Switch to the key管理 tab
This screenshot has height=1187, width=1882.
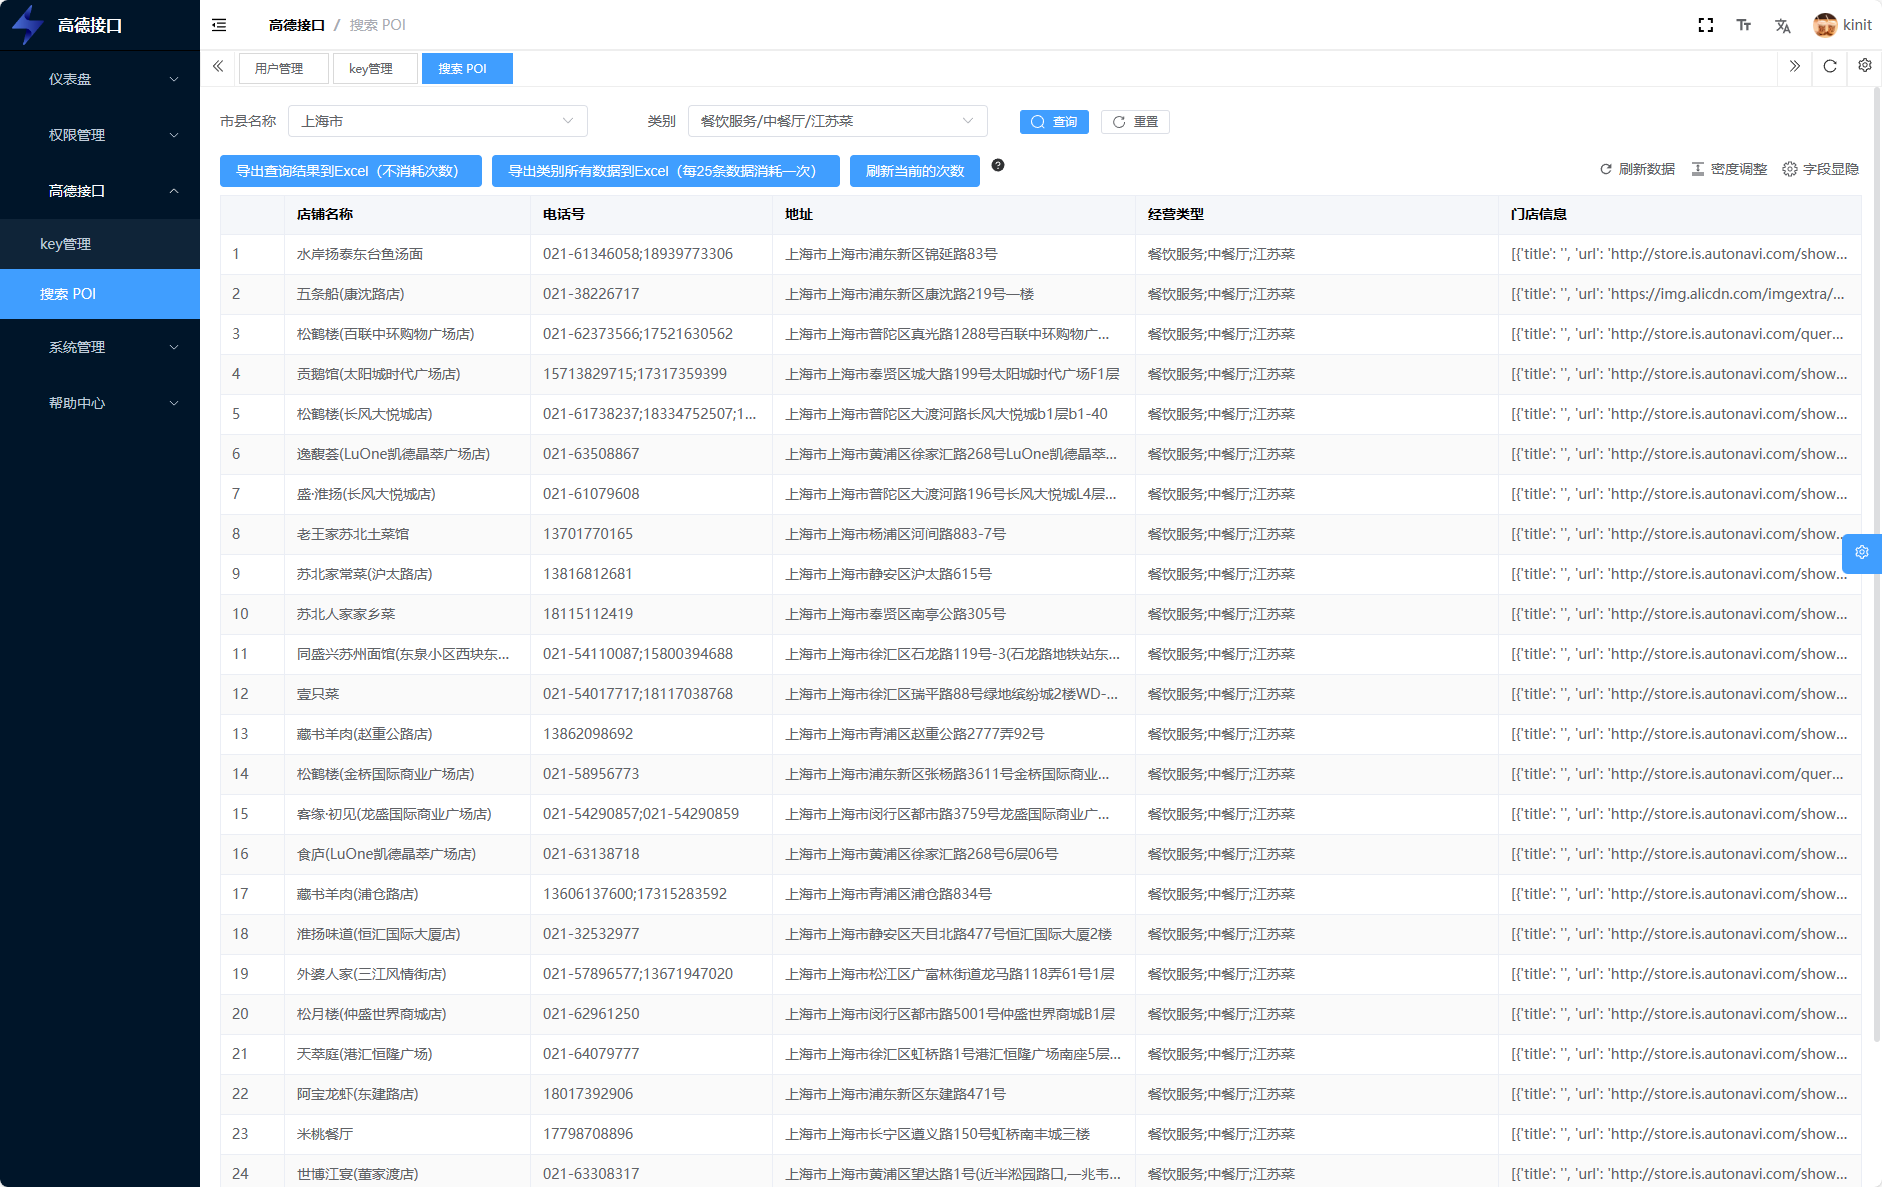pyautogui.click(x=371, y=69)
